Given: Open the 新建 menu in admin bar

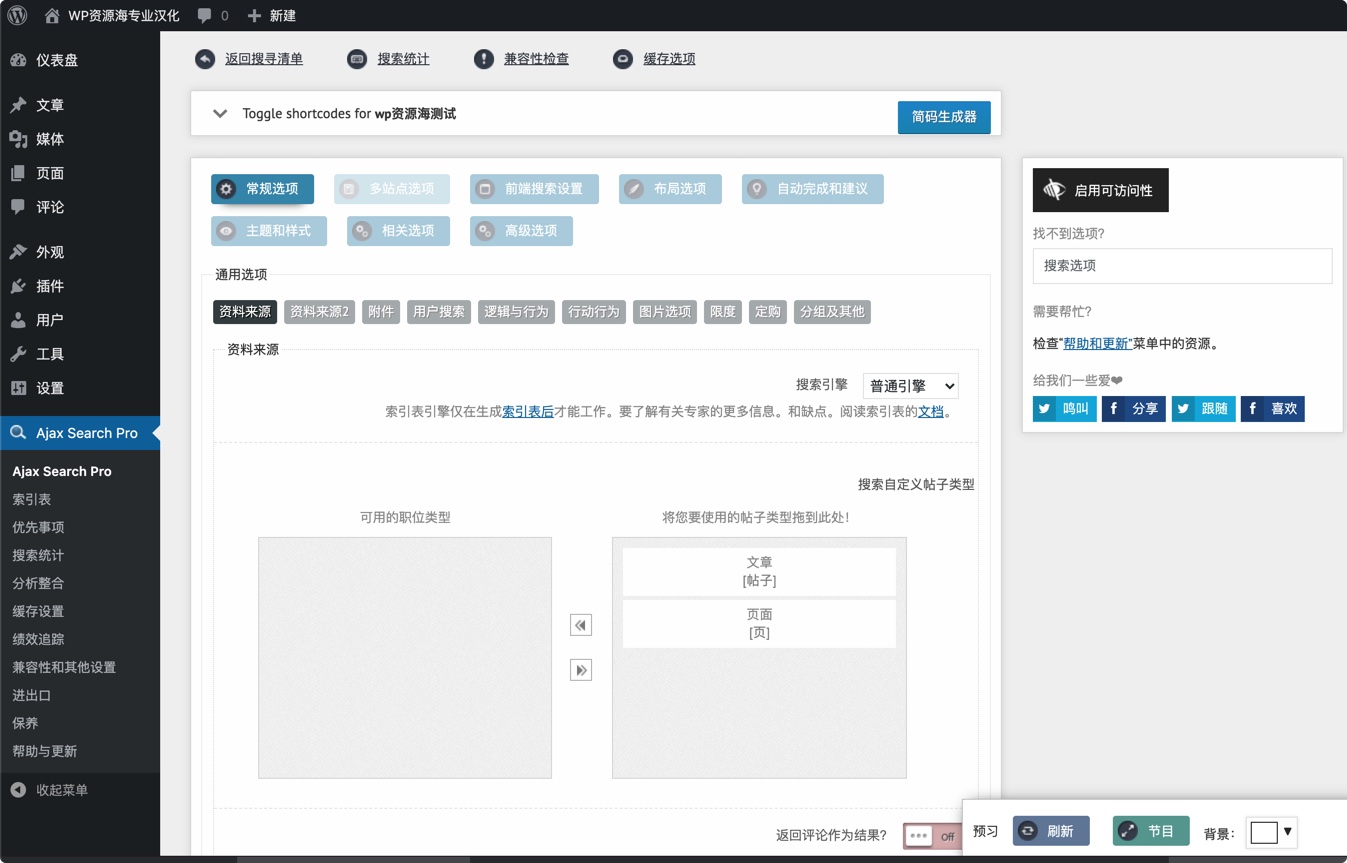Looking at the screenshot, I should [x=271, y=15].
